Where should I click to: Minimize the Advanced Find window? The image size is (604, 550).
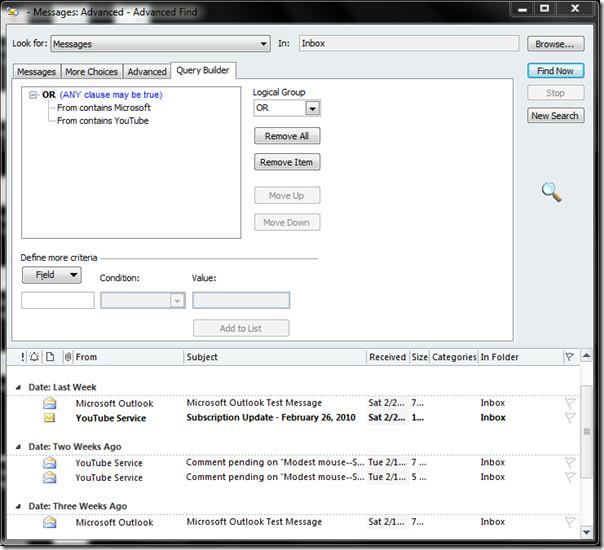point(523,9)
